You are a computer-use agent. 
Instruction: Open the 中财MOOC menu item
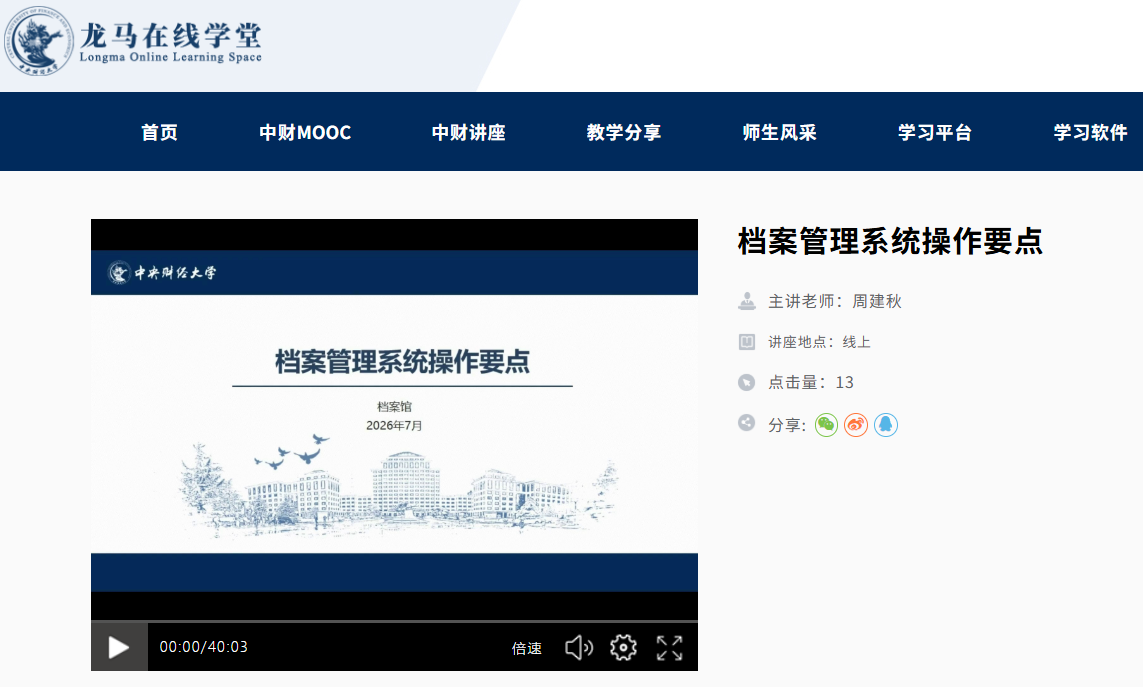tap(305, 132)
